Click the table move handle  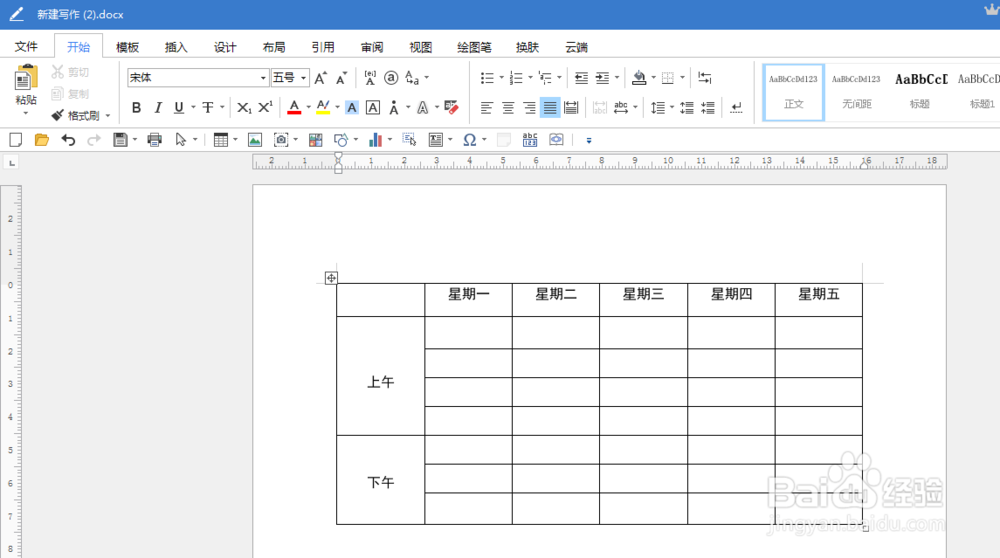pyautogui.click(x=331, y=278)
